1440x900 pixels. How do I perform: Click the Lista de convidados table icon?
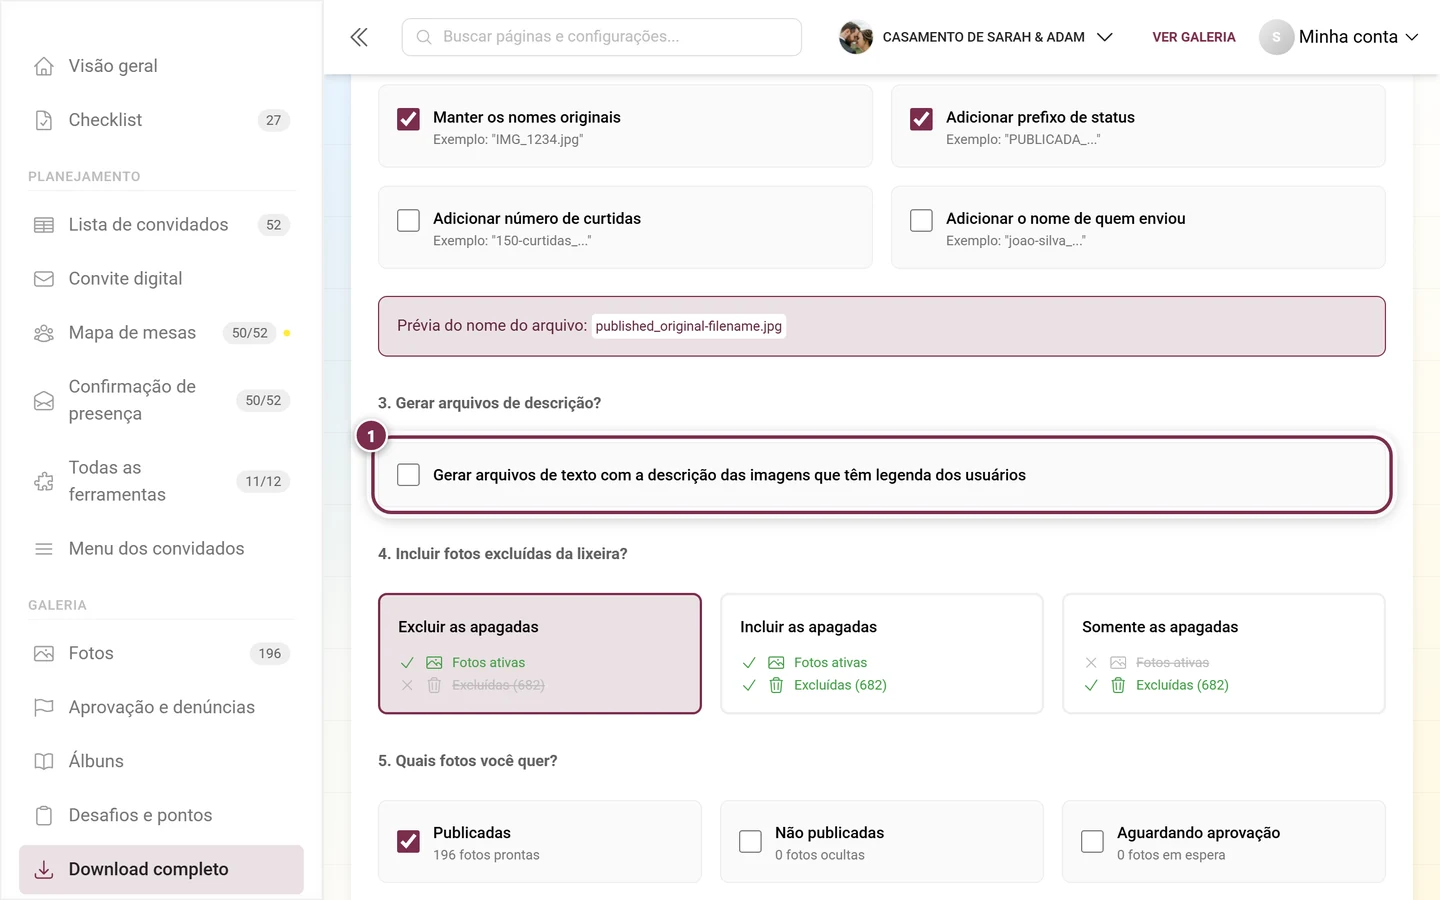tap(44, 225)
